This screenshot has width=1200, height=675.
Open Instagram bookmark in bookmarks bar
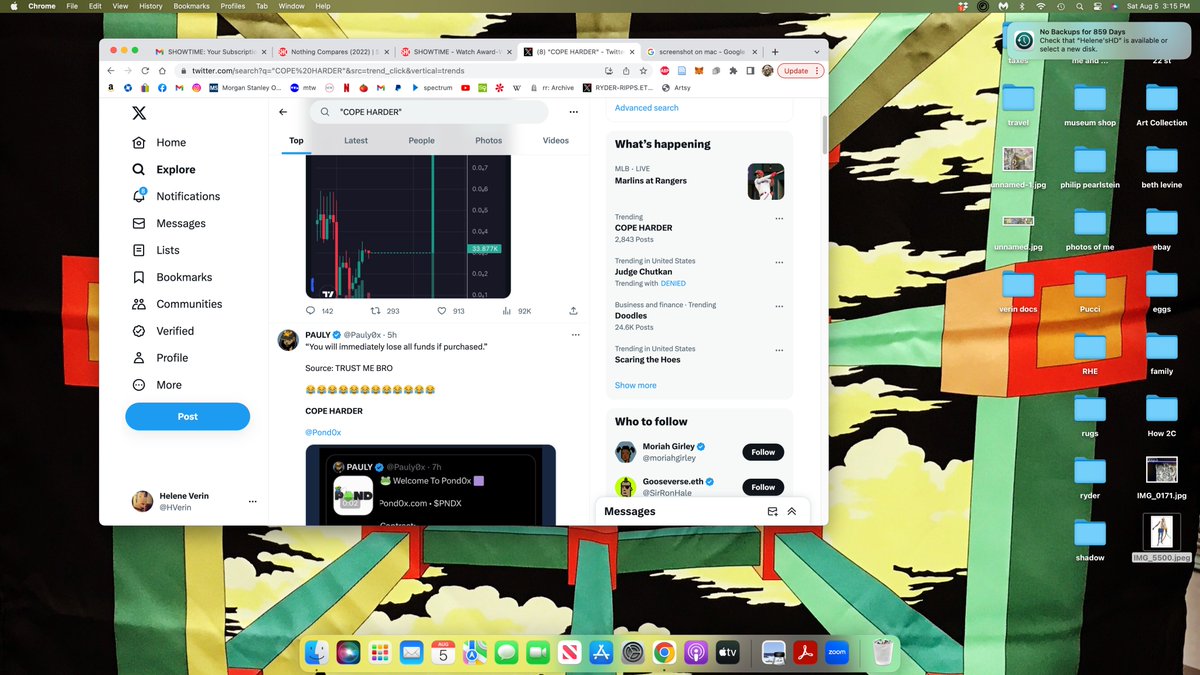[x=196, y=88]
